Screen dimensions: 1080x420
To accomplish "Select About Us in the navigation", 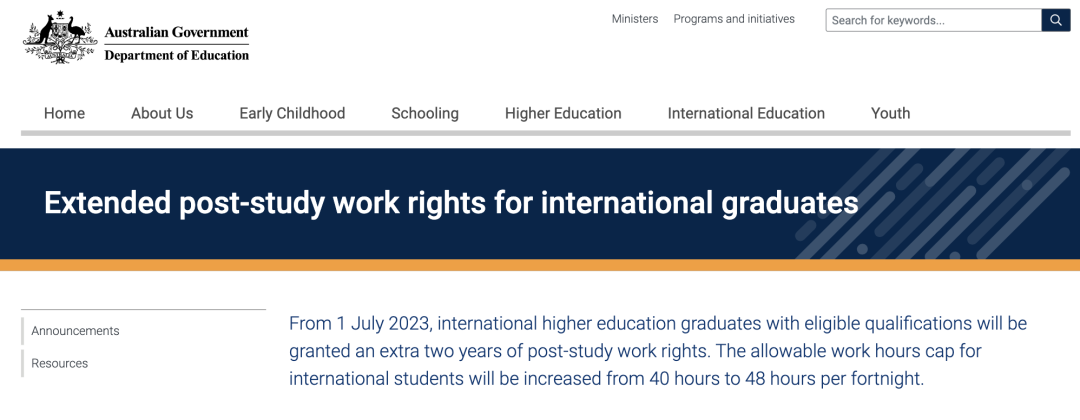I will point(162,113).
